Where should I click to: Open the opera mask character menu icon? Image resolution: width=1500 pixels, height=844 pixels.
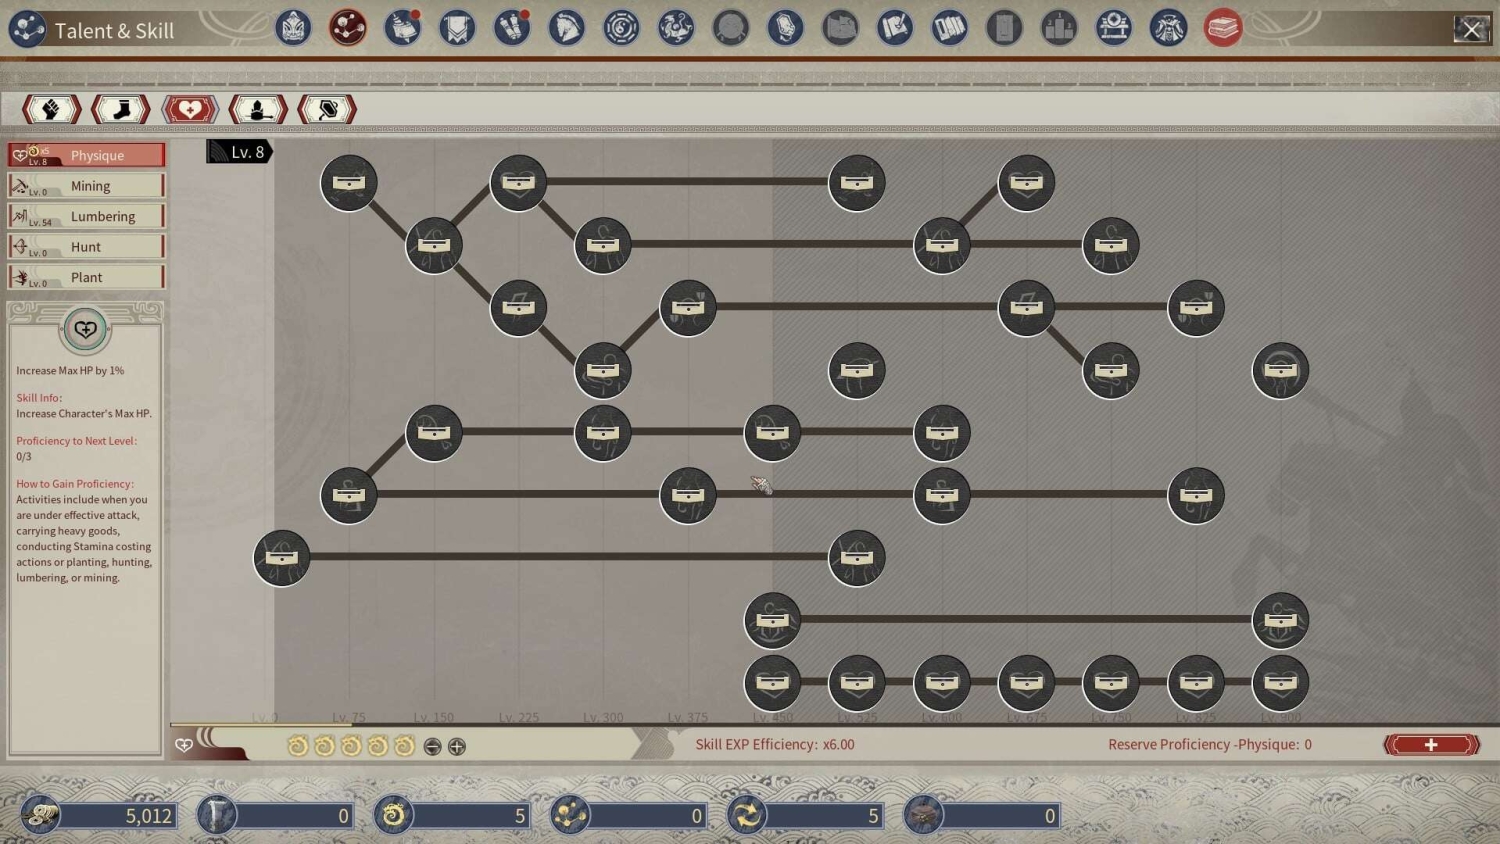293,28
